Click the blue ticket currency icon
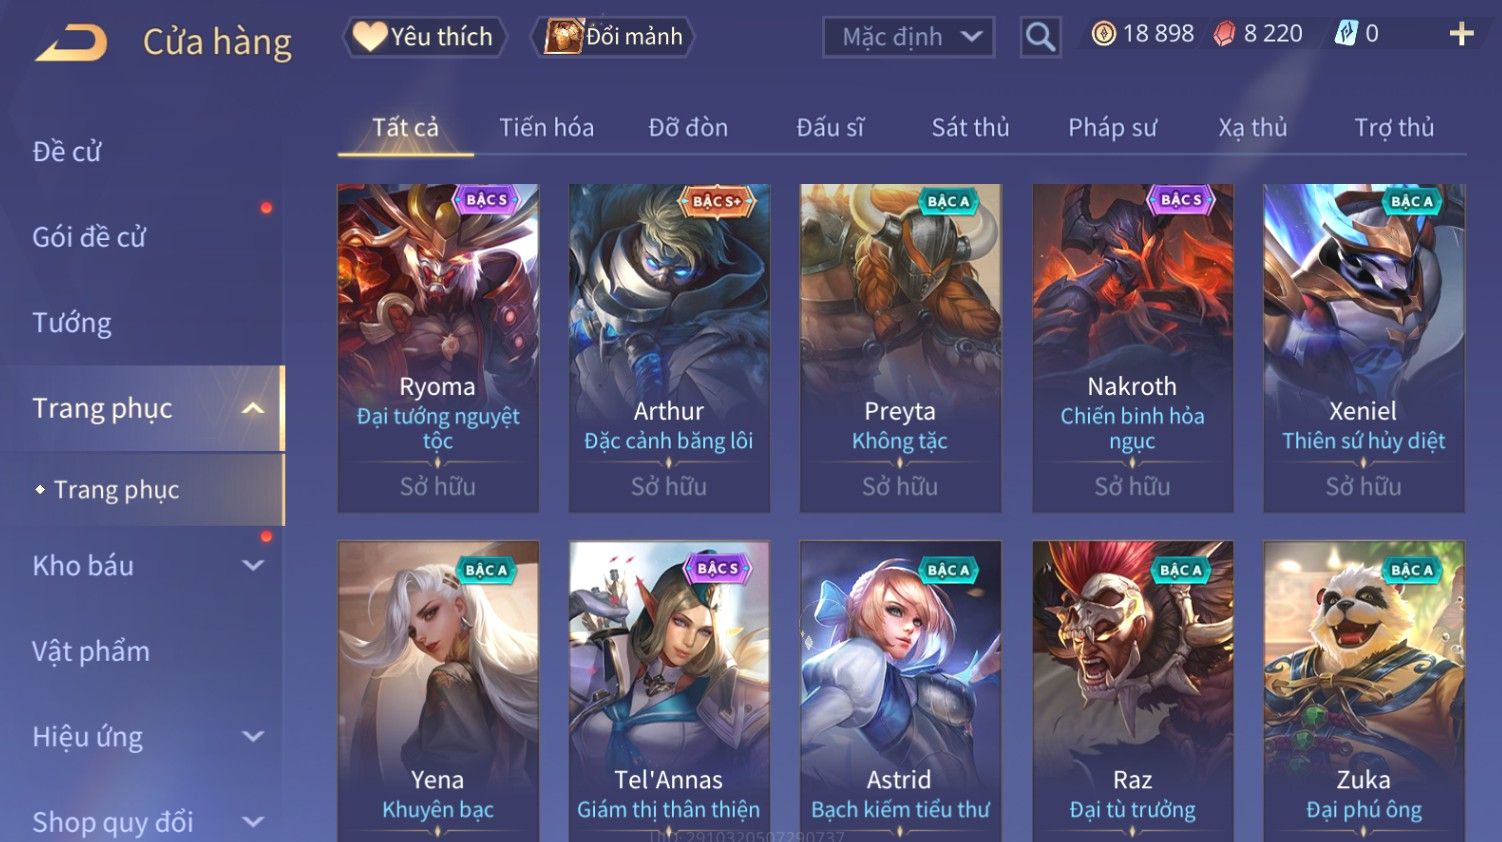This screenshot has height=842, width=1502. click(1346, 34)
